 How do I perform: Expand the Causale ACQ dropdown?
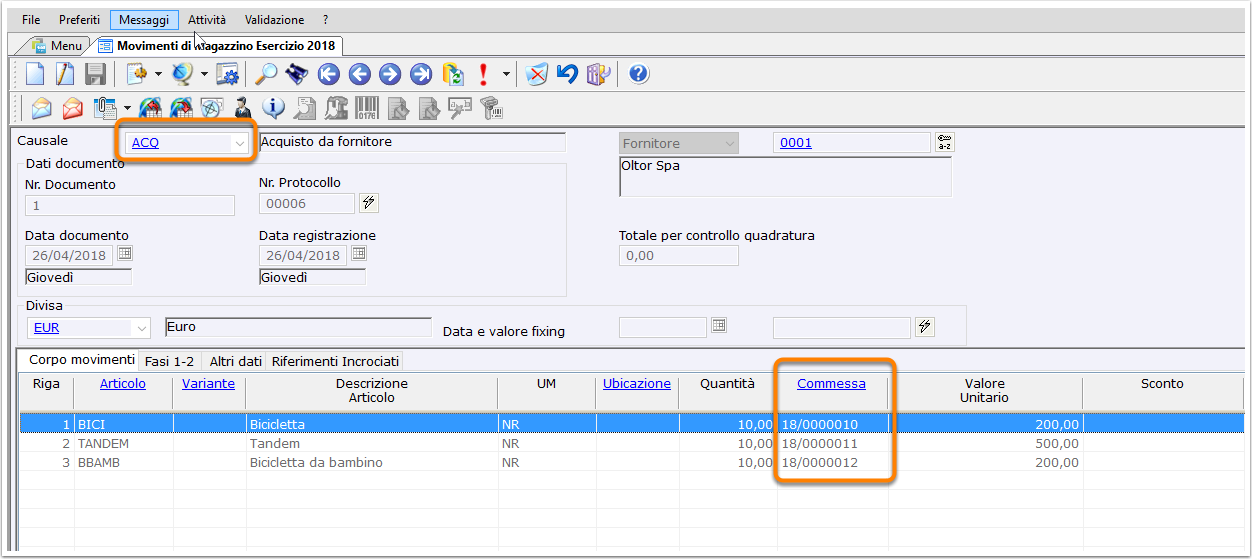click(239, 143)
